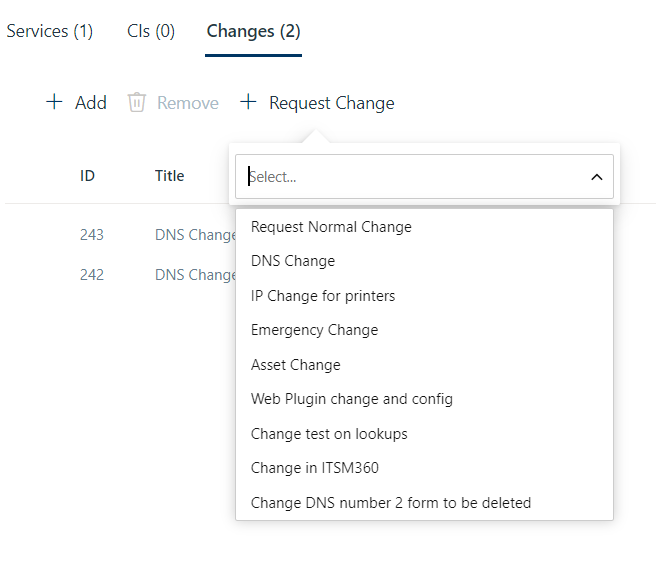Switch to the Services (1) tab
This screenshot has width=656, height=575.
(49, 31)
